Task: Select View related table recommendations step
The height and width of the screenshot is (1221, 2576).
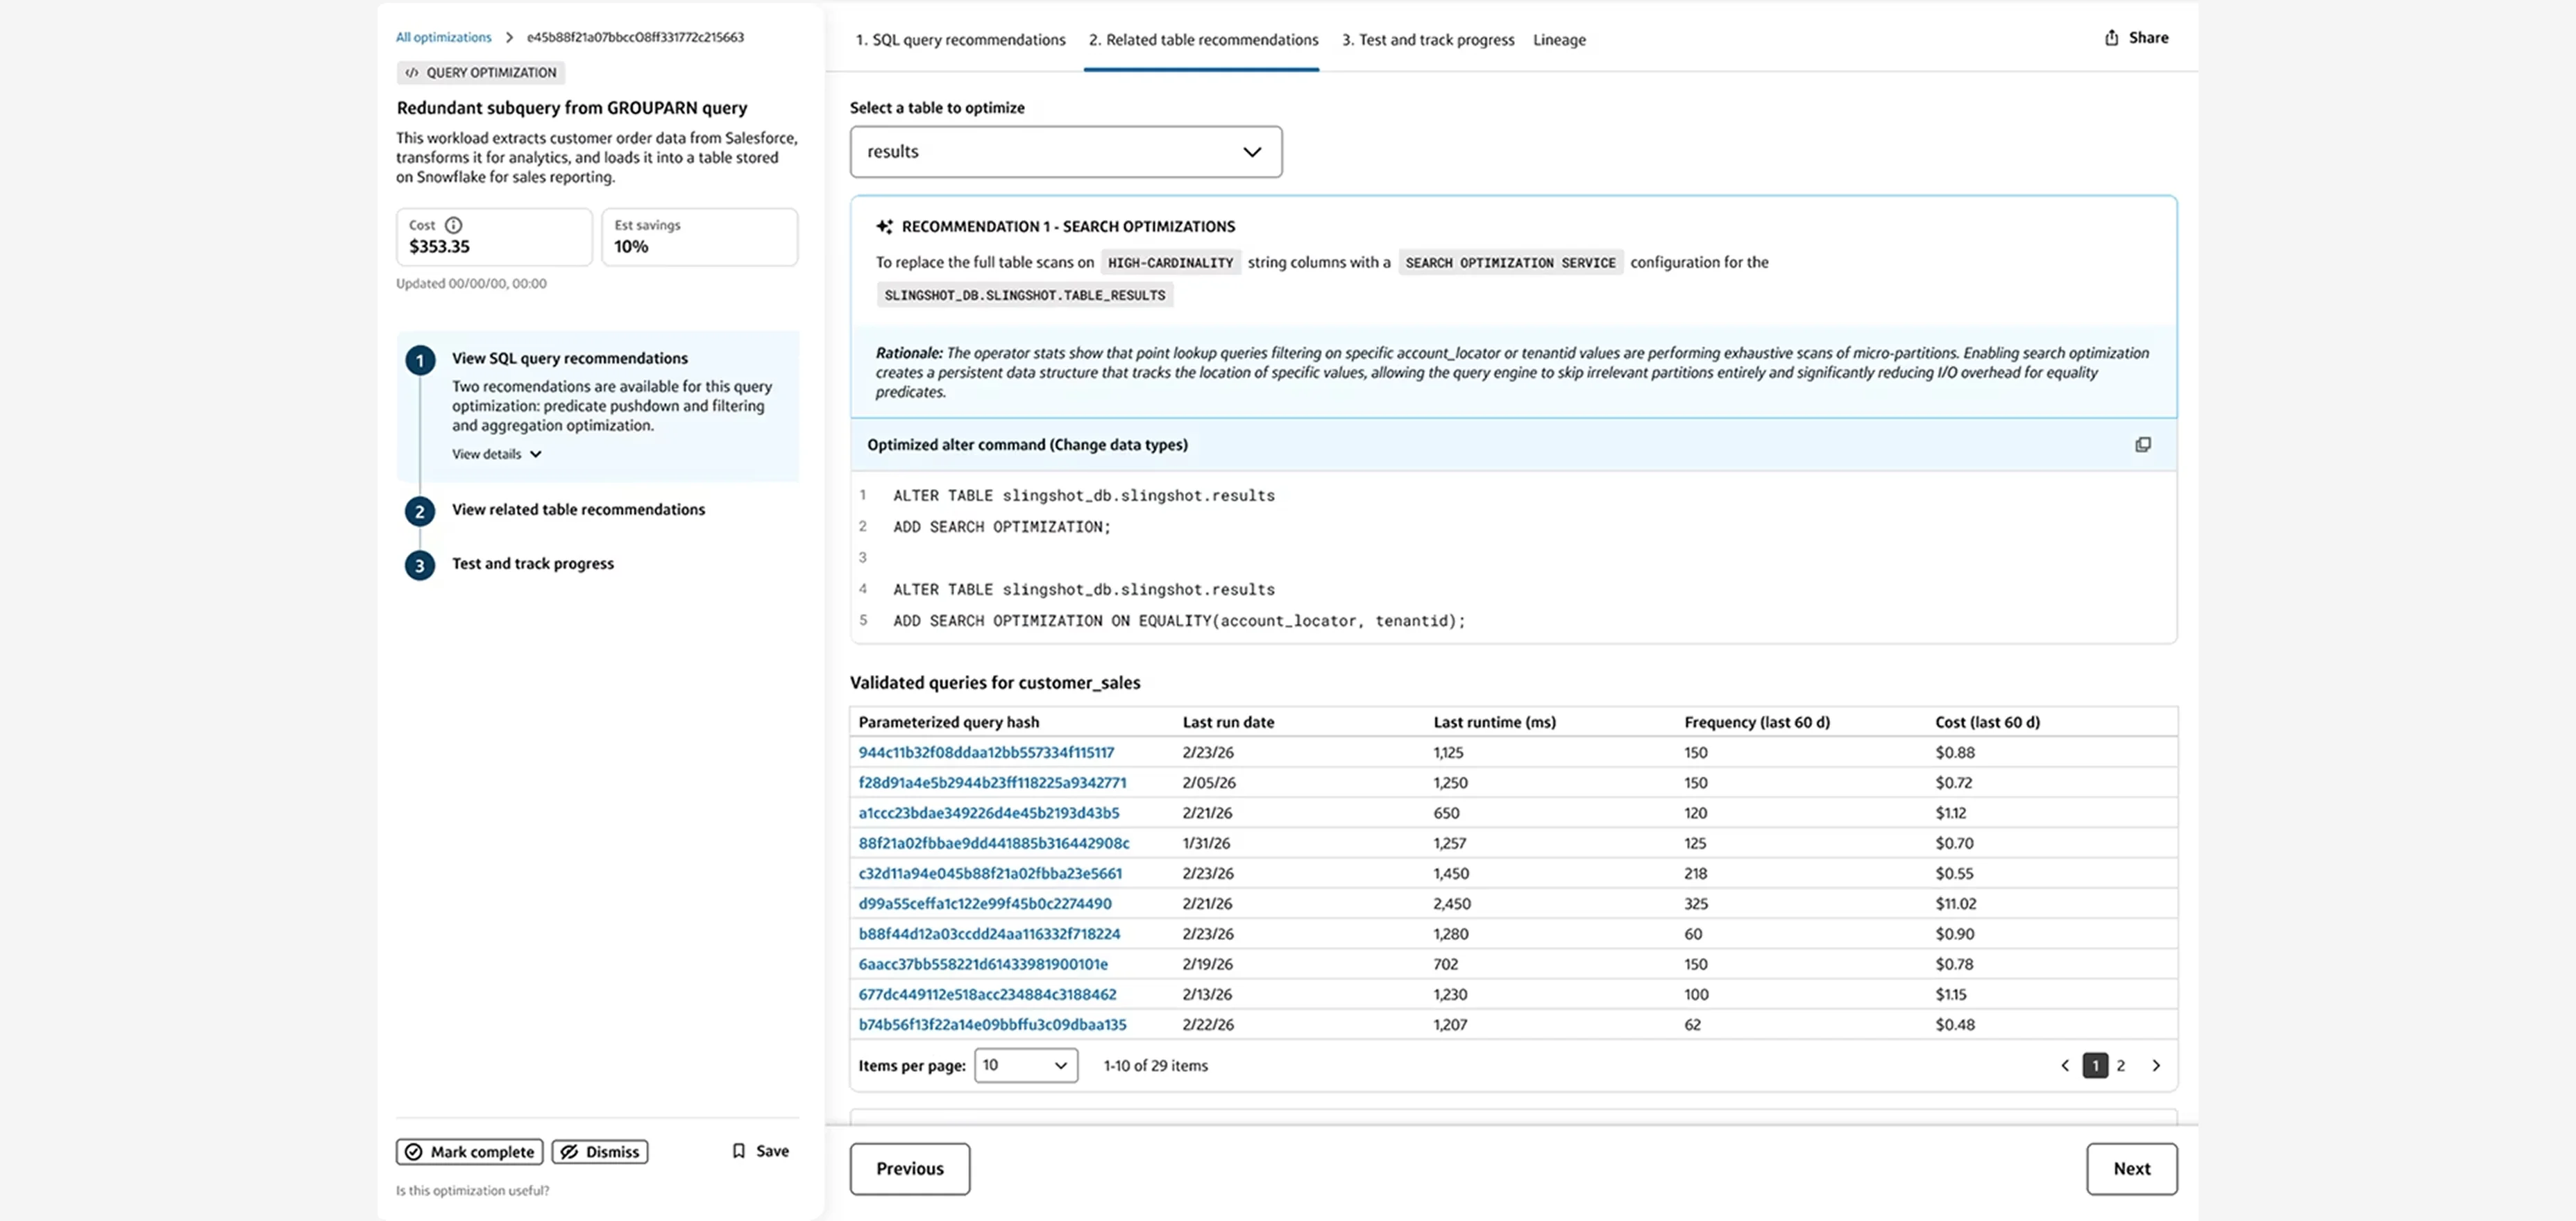Action: click(x=578, y=510)
